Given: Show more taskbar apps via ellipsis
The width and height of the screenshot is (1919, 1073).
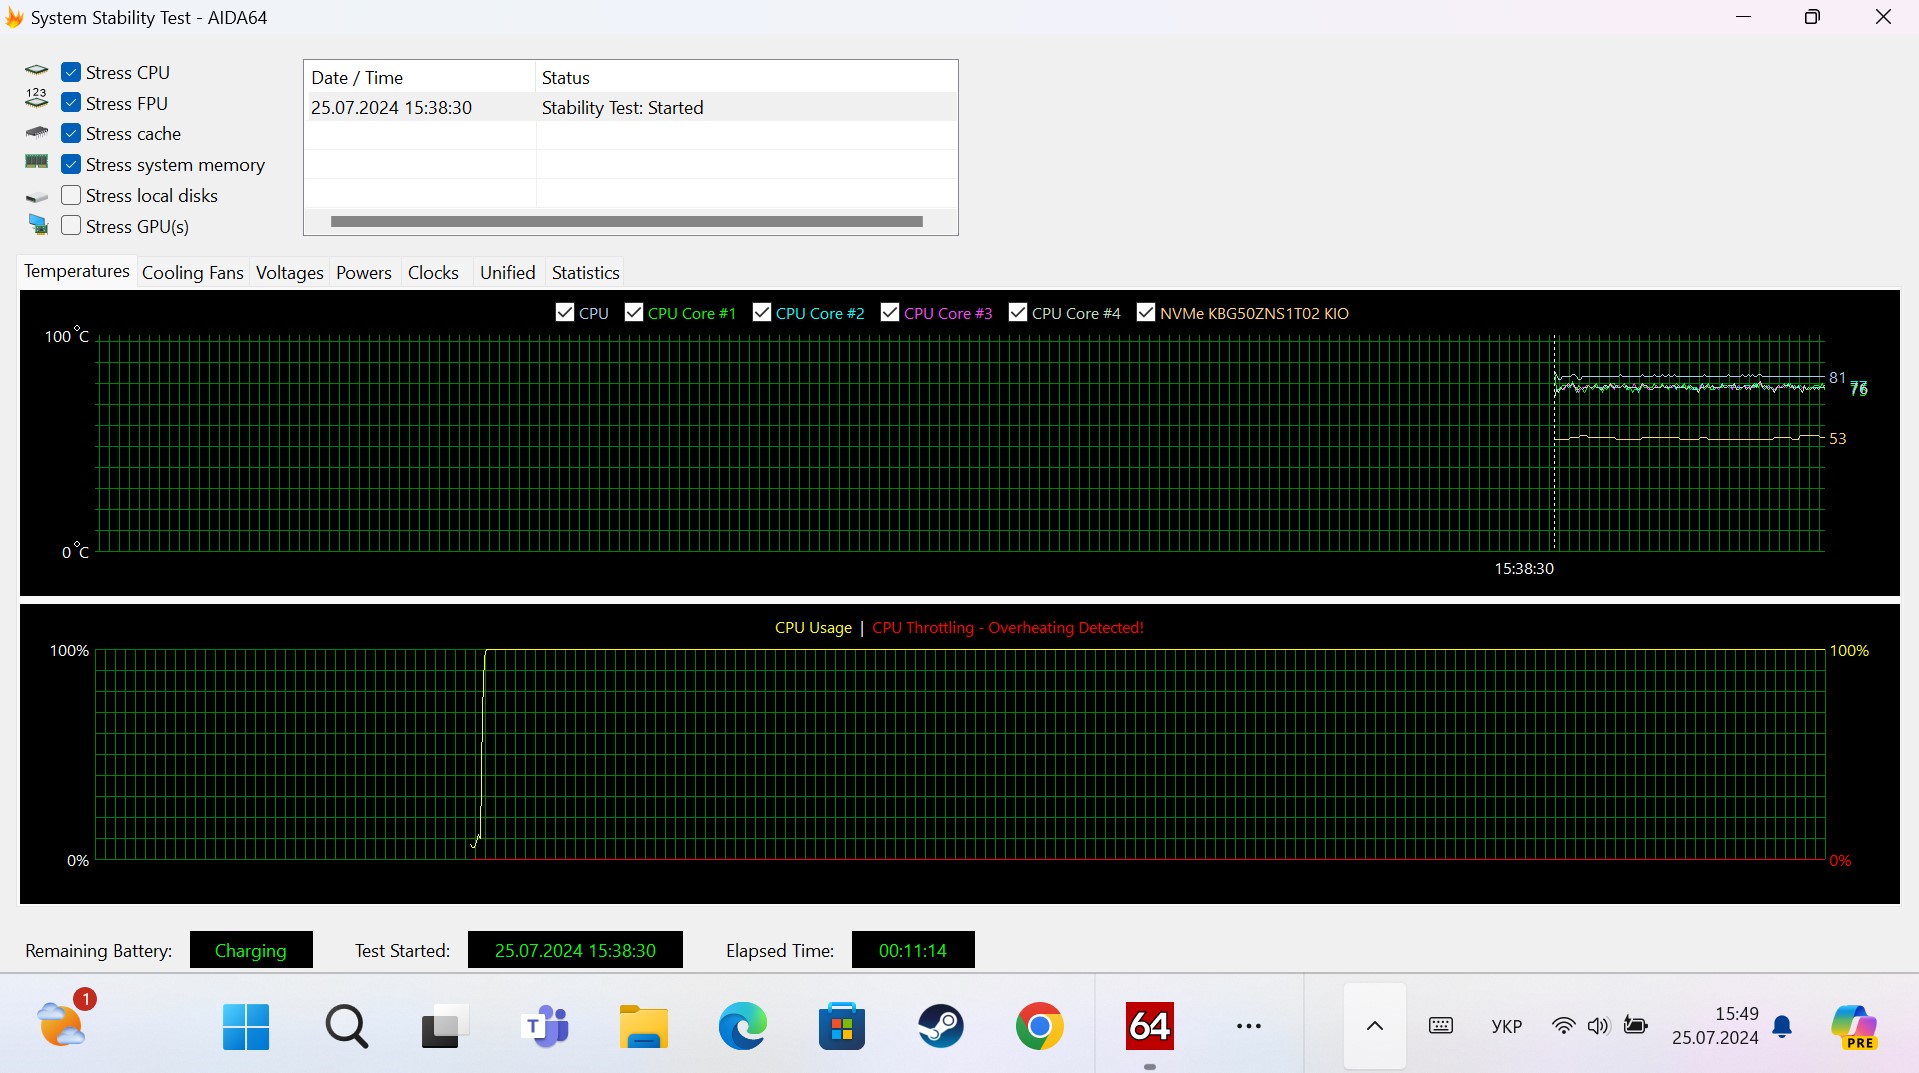Looking at the screenshot, I should 1248,1026.
